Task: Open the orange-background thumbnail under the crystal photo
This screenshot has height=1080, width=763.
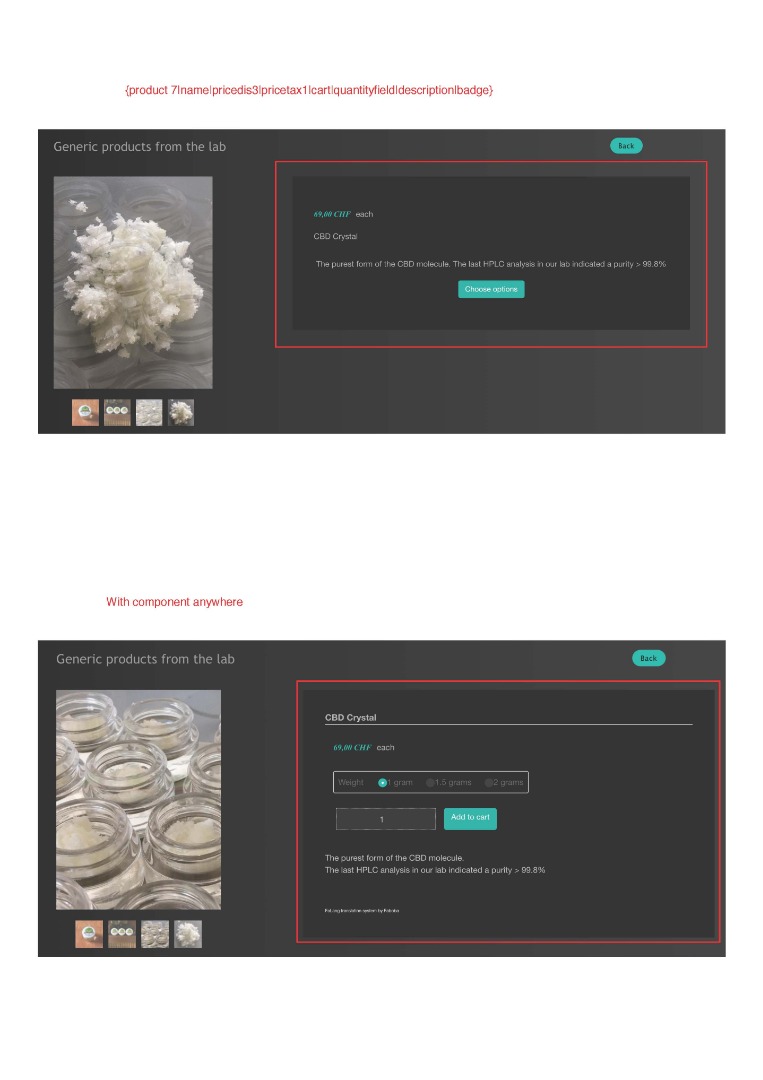Action: click(x=85, y=413)
